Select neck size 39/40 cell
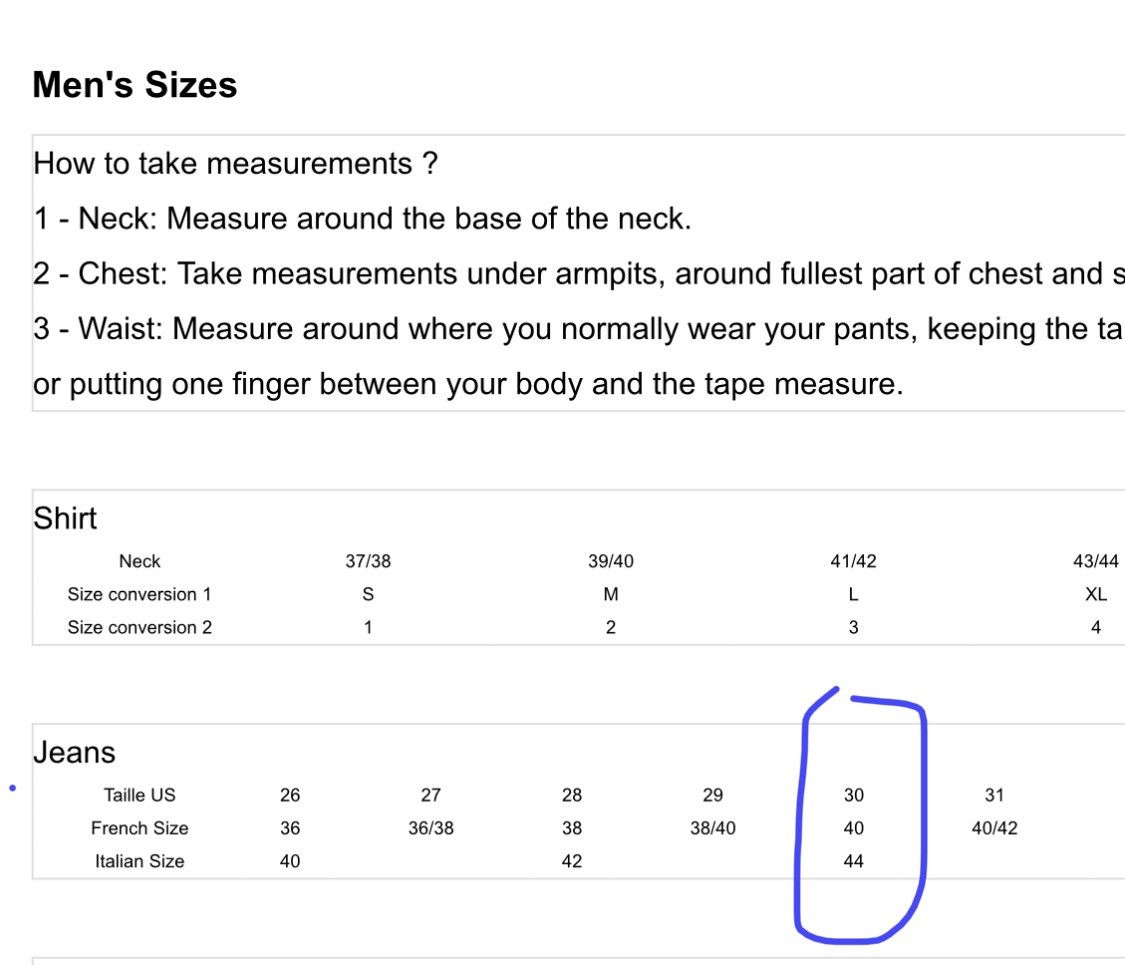 (611, 561)
